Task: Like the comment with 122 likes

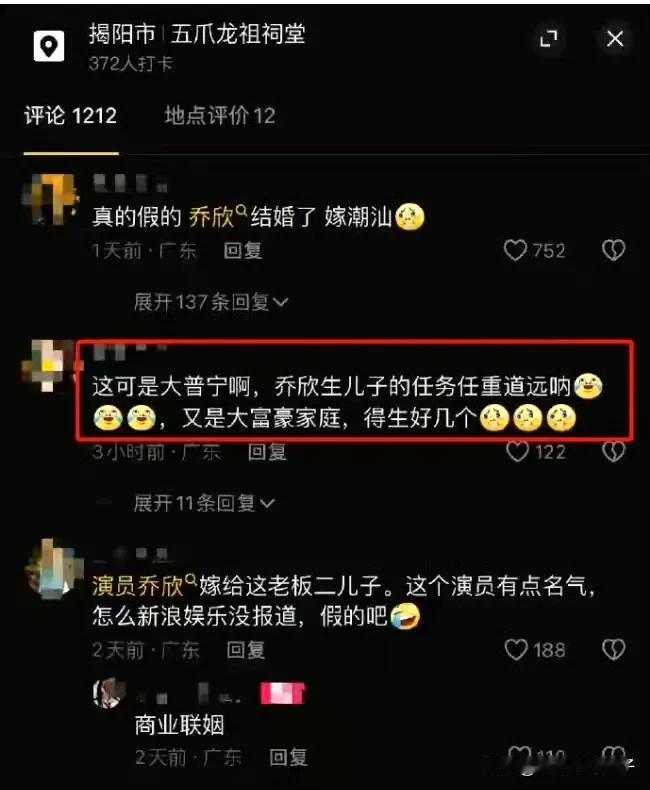Action: (517, 451)
